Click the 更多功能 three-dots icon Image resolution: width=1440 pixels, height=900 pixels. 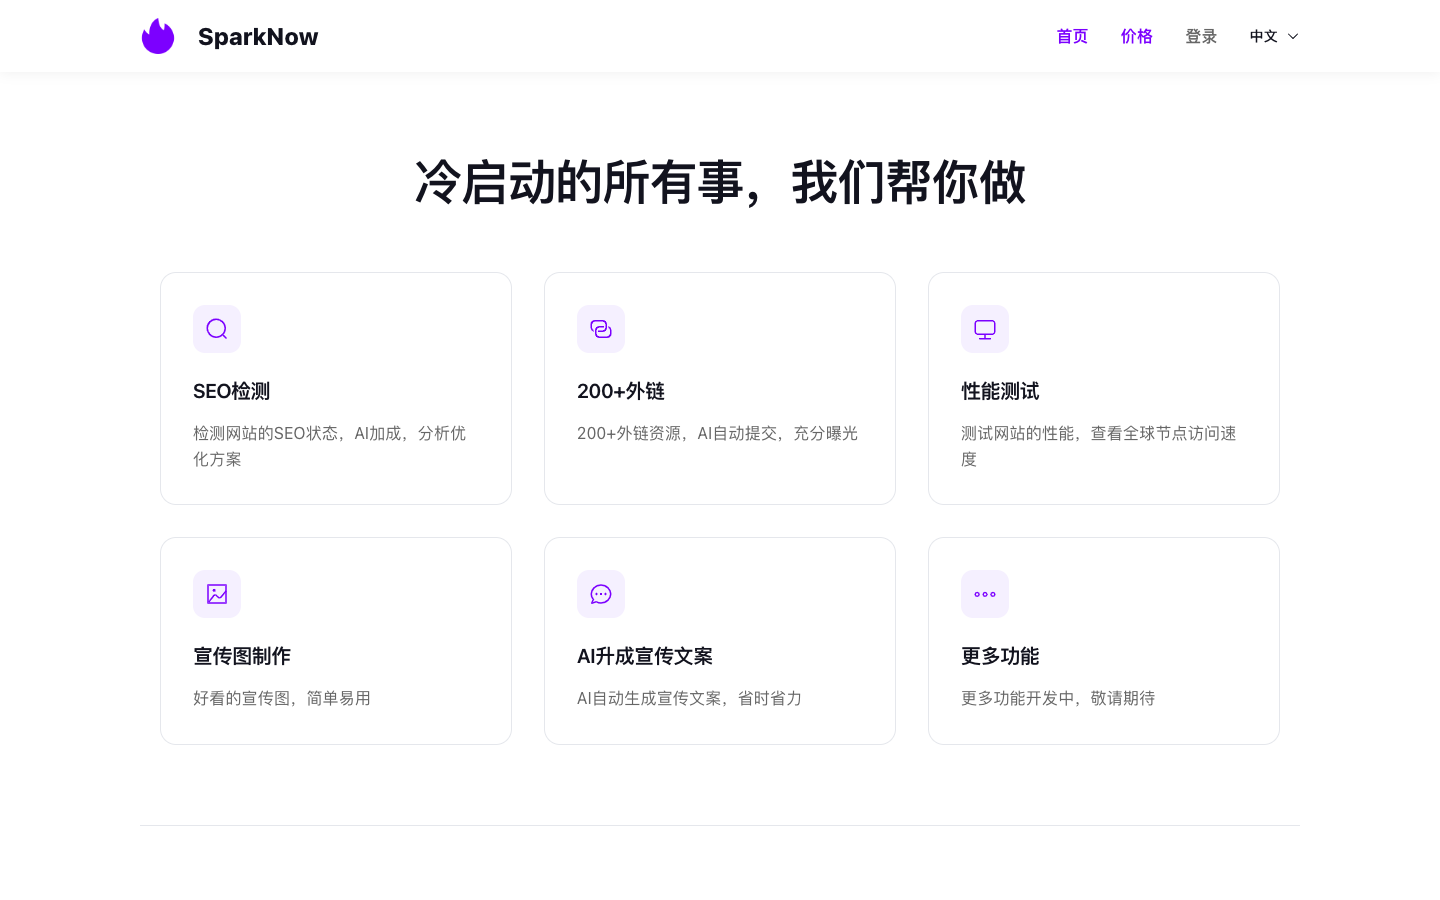point(985,594)
